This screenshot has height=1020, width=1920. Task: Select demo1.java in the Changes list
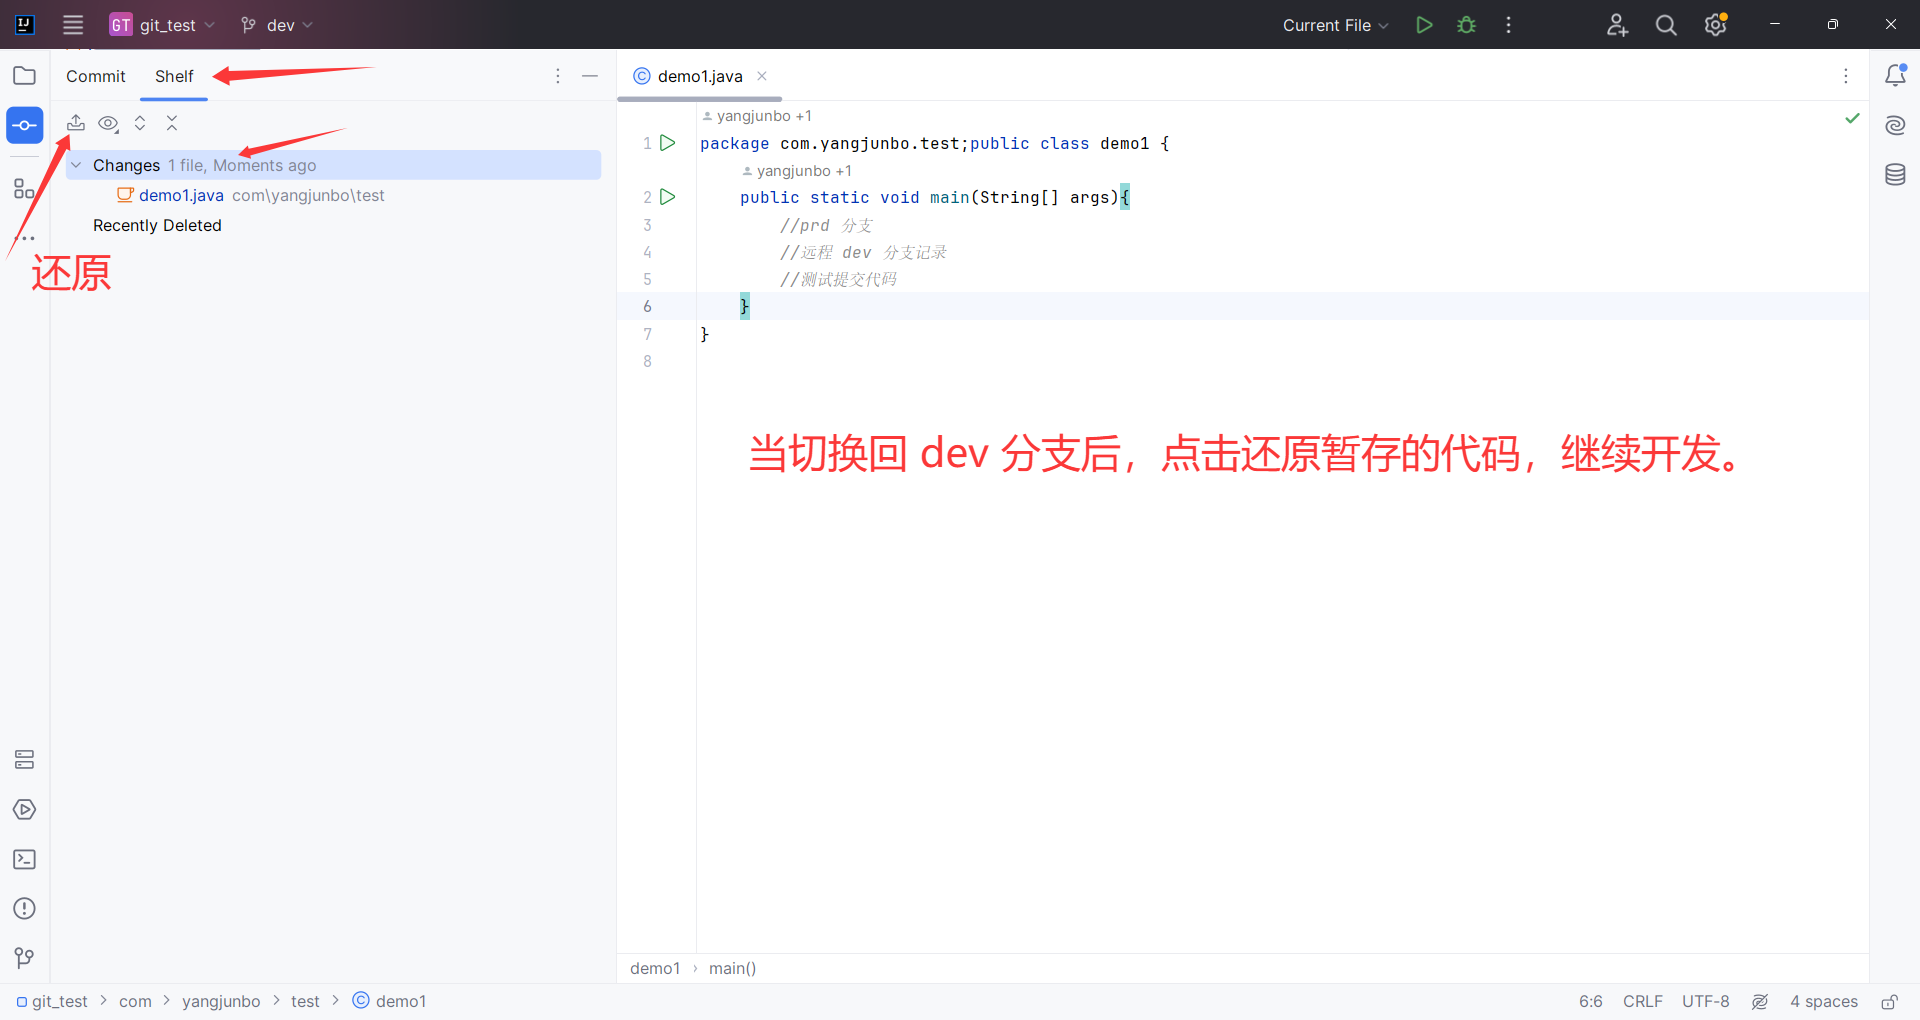(180, 195)
